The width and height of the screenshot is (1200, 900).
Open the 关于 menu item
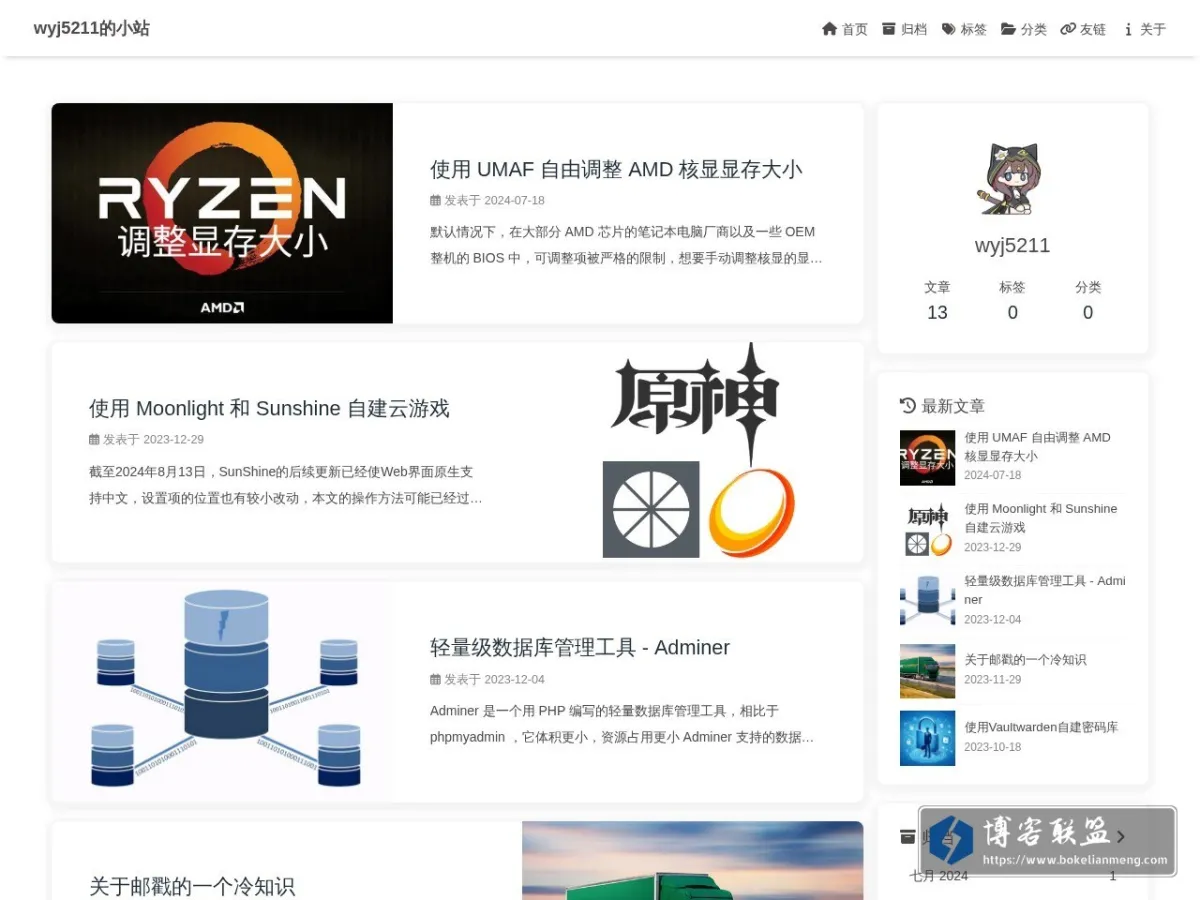coord(1153,29)
